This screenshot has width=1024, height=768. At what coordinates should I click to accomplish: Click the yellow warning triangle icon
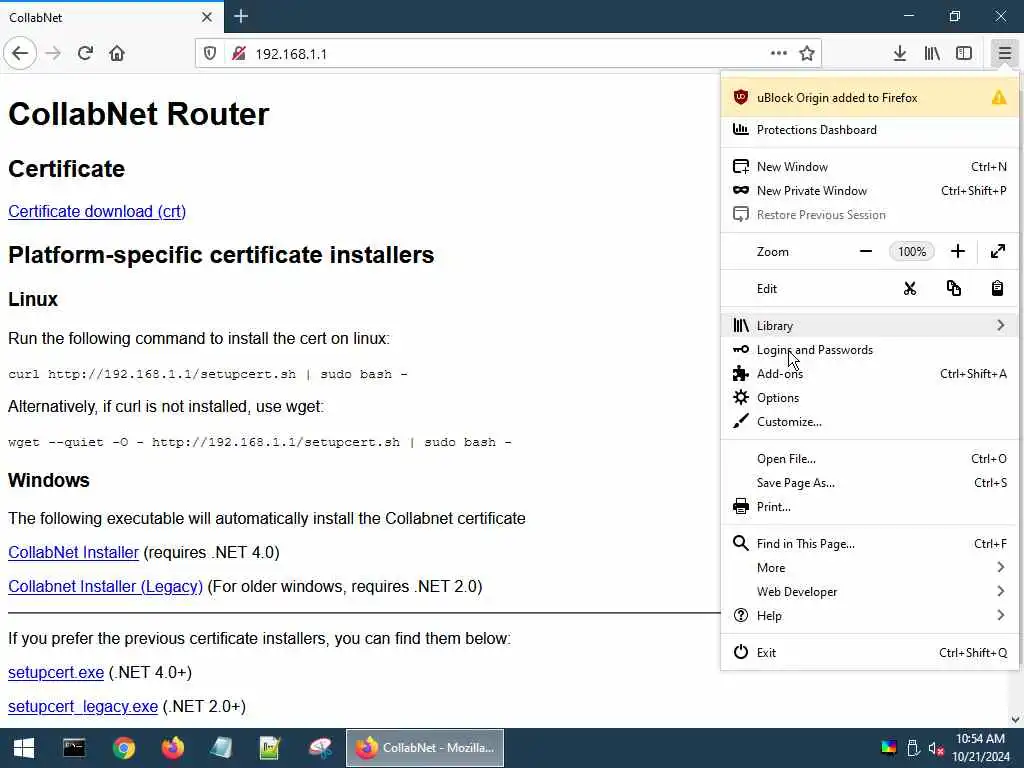pos(999,97)
